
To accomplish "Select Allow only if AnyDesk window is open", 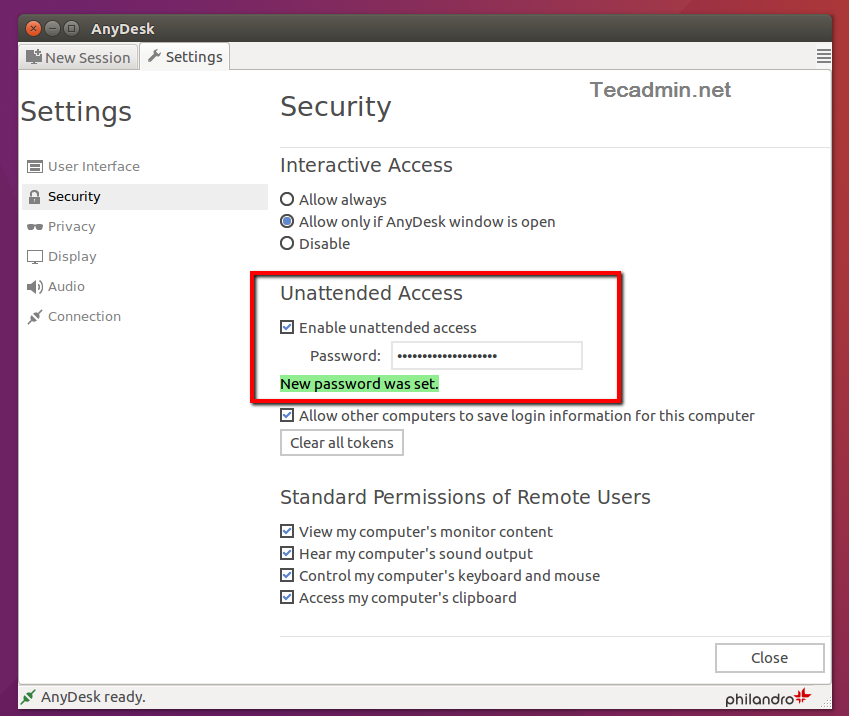I will click(287, 222).
